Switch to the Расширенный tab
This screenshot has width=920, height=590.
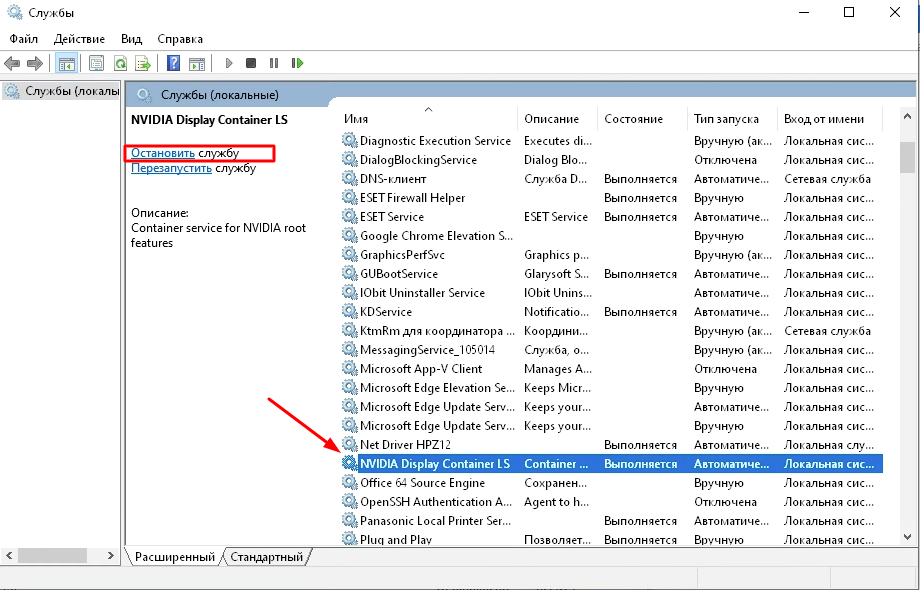click(x=174, y=557)
